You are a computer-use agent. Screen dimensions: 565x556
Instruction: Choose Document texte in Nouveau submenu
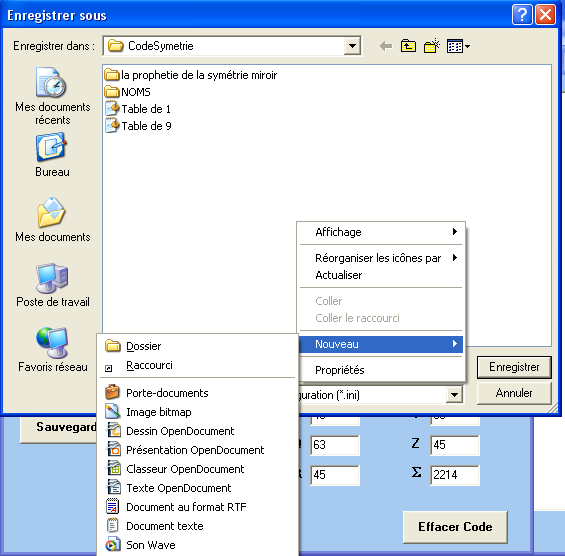pyautogui.click(x=197, y=526)
